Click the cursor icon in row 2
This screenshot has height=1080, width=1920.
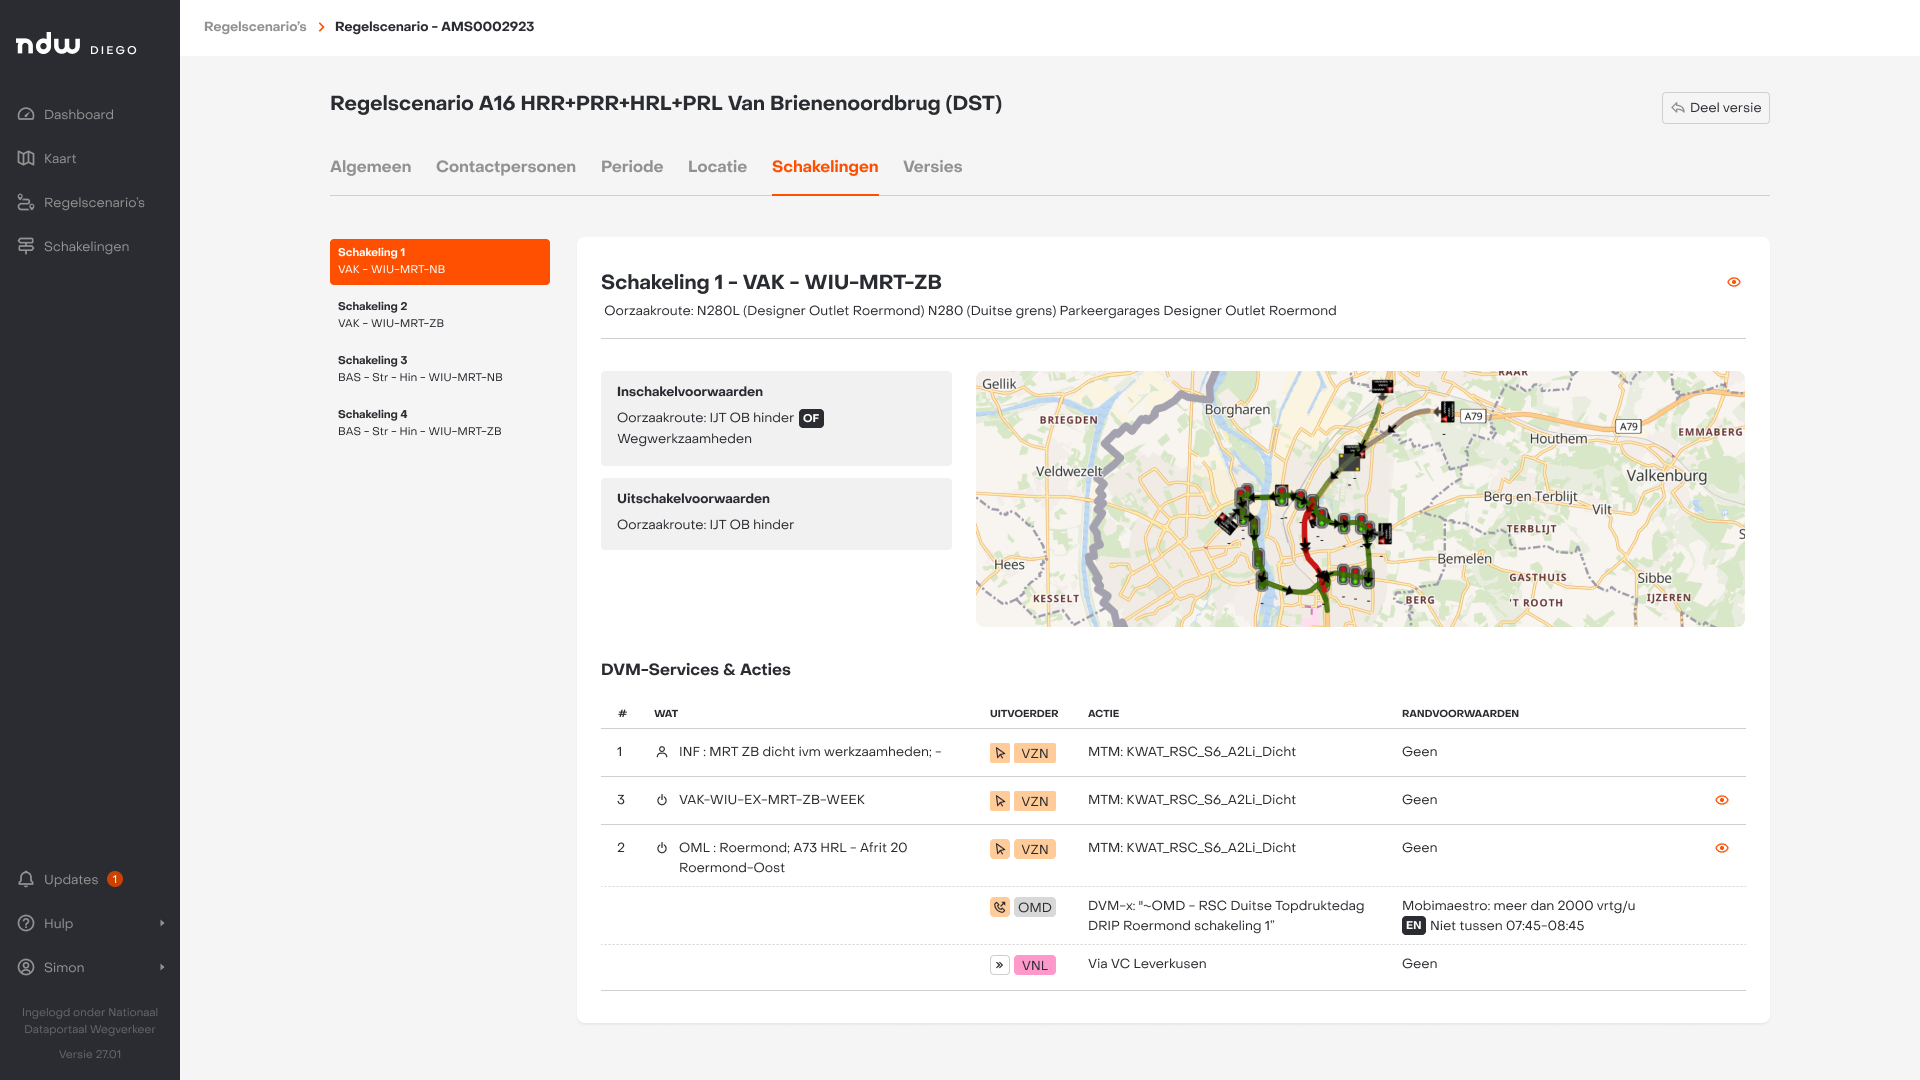pos(1000,849)
